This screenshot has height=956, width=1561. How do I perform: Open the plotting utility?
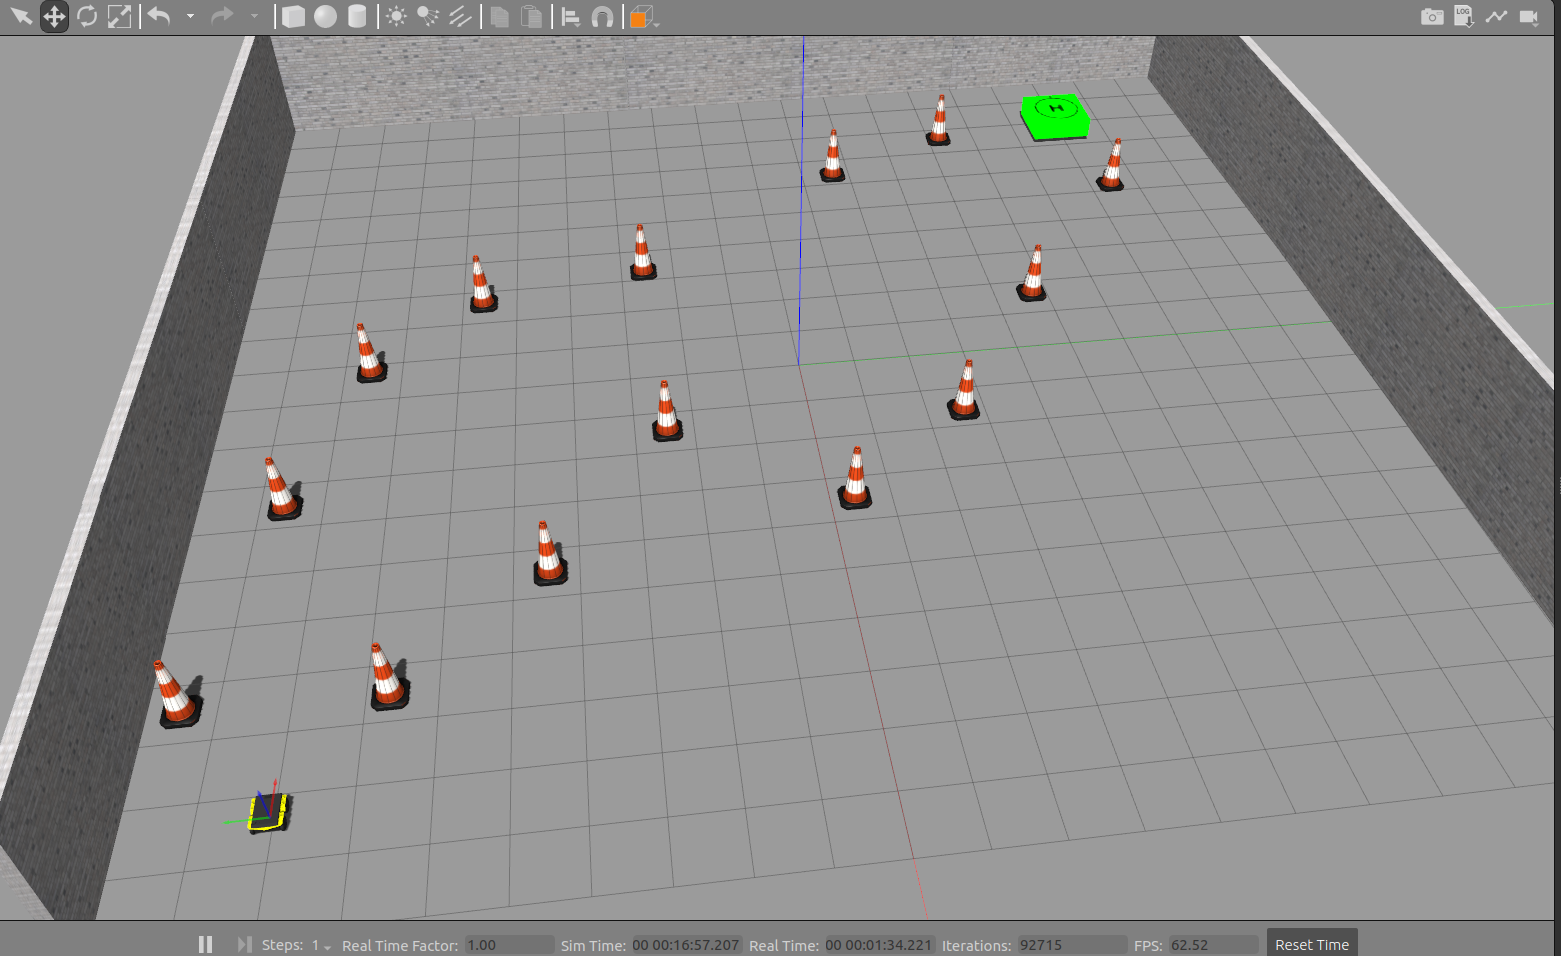coord(1497,16)
